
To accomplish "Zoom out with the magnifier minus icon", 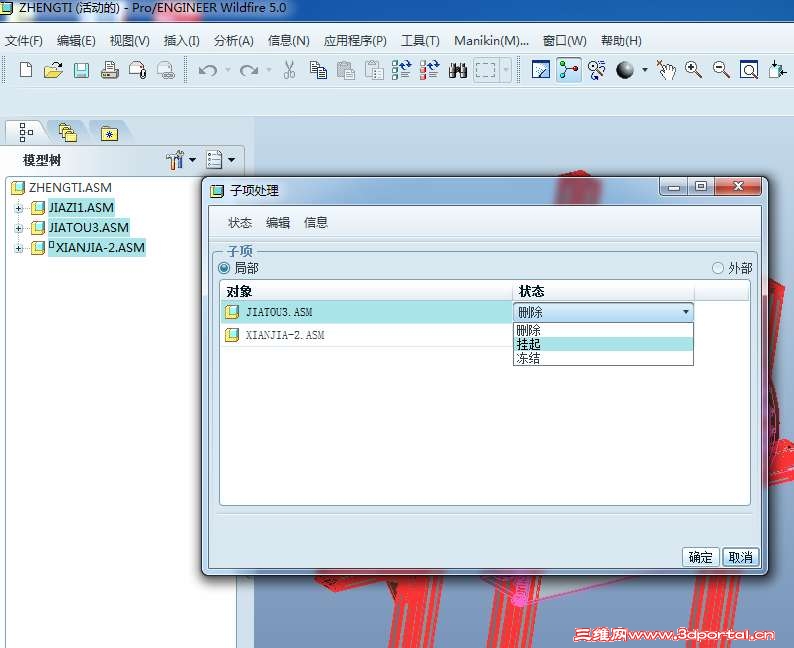I will 721,70.
